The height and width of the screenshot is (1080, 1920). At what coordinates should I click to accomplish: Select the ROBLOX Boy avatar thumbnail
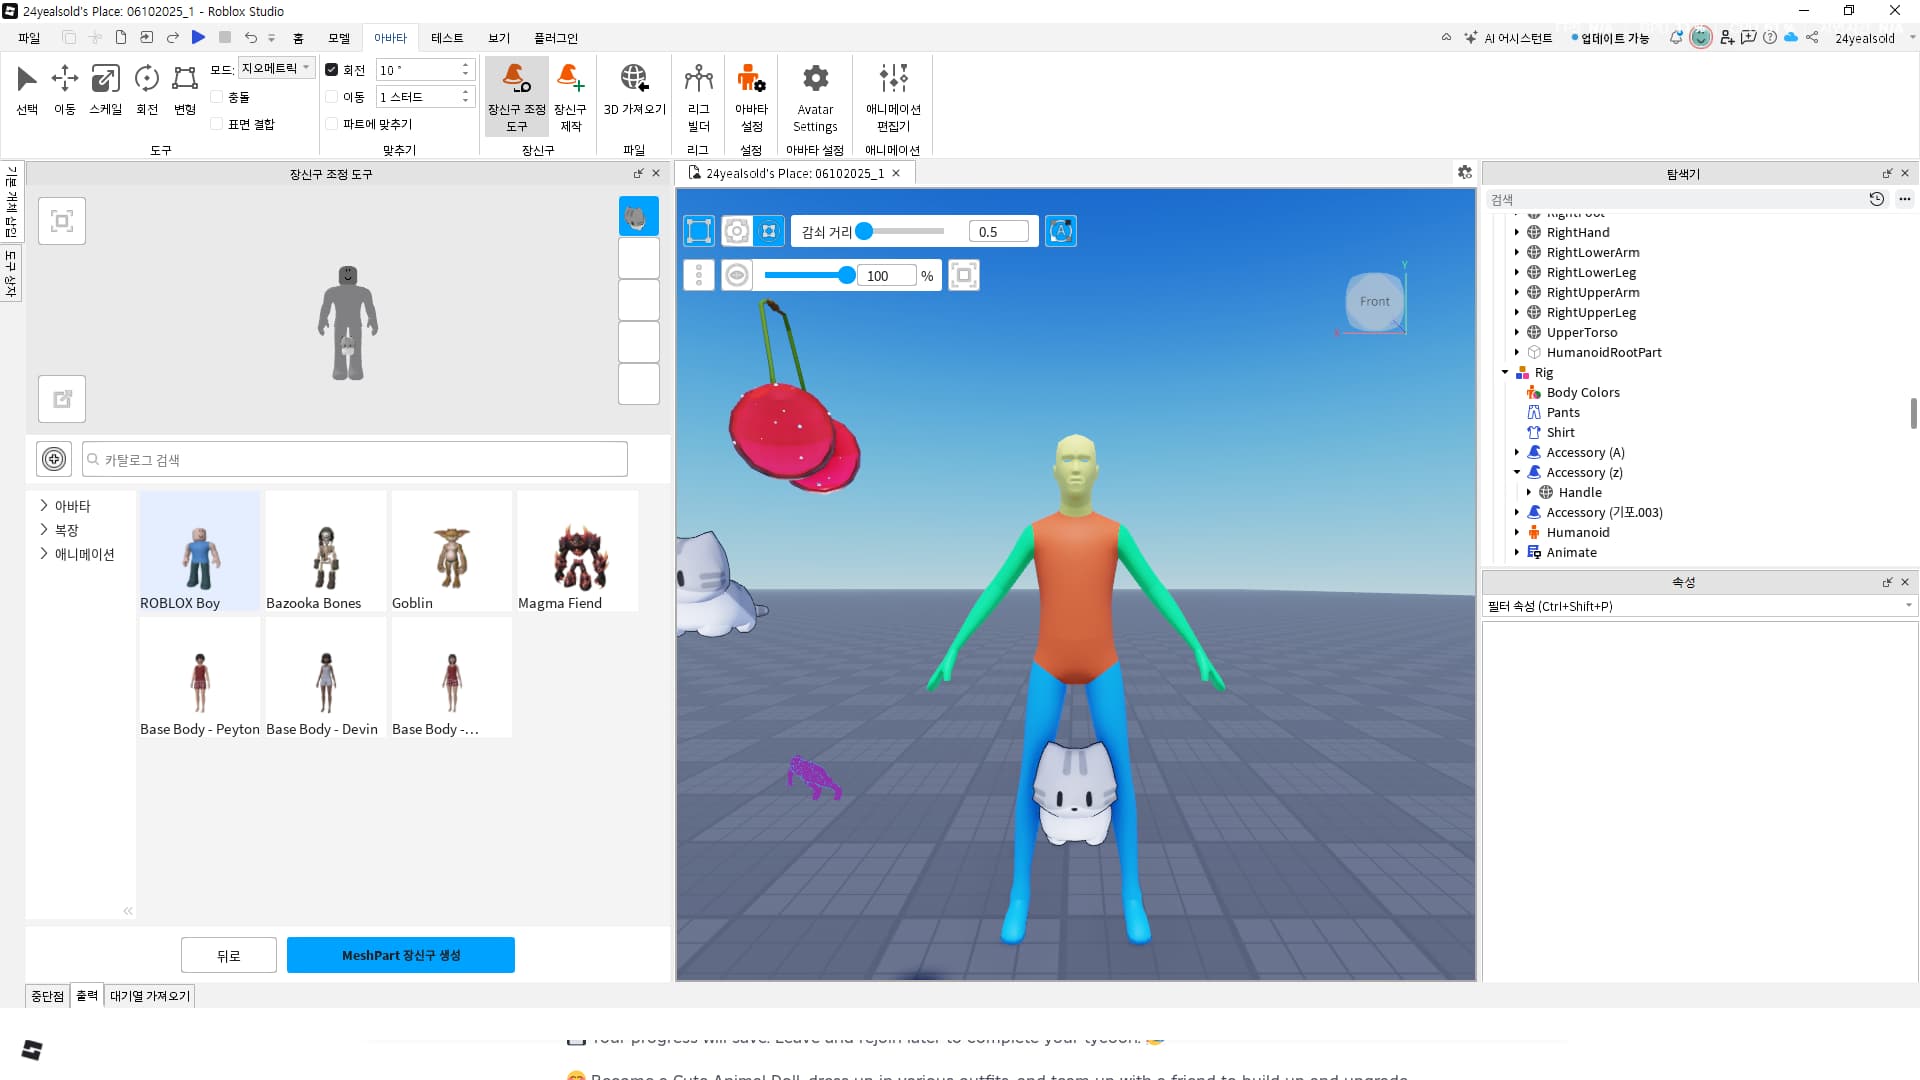click(200, 551)
